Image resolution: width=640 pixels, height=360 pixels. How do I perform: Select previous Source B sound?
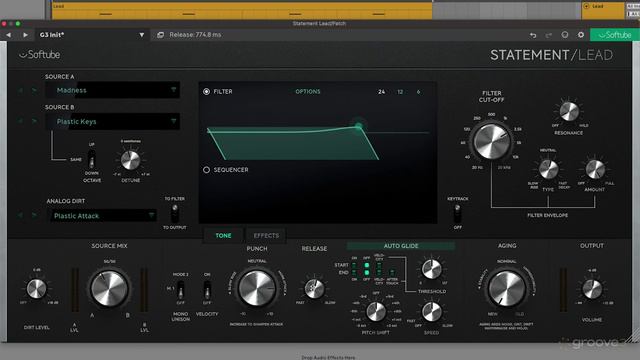pyautogui.click(x=20, y=121)
